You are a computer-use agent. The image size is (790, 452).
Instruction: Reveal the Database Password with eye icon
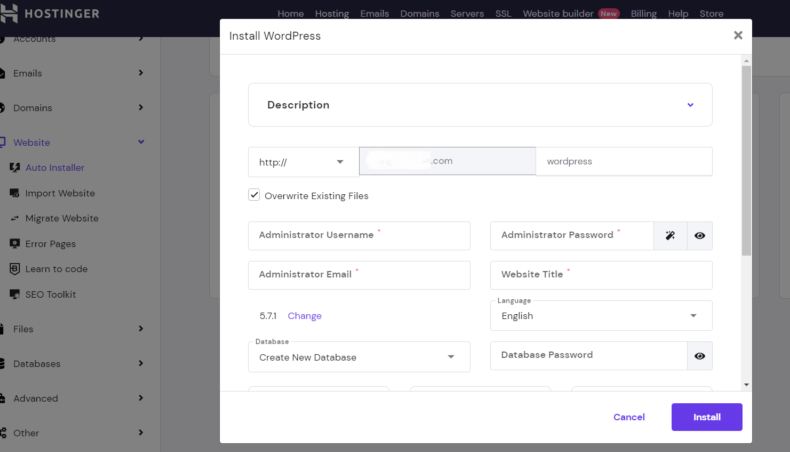(699, 356)
